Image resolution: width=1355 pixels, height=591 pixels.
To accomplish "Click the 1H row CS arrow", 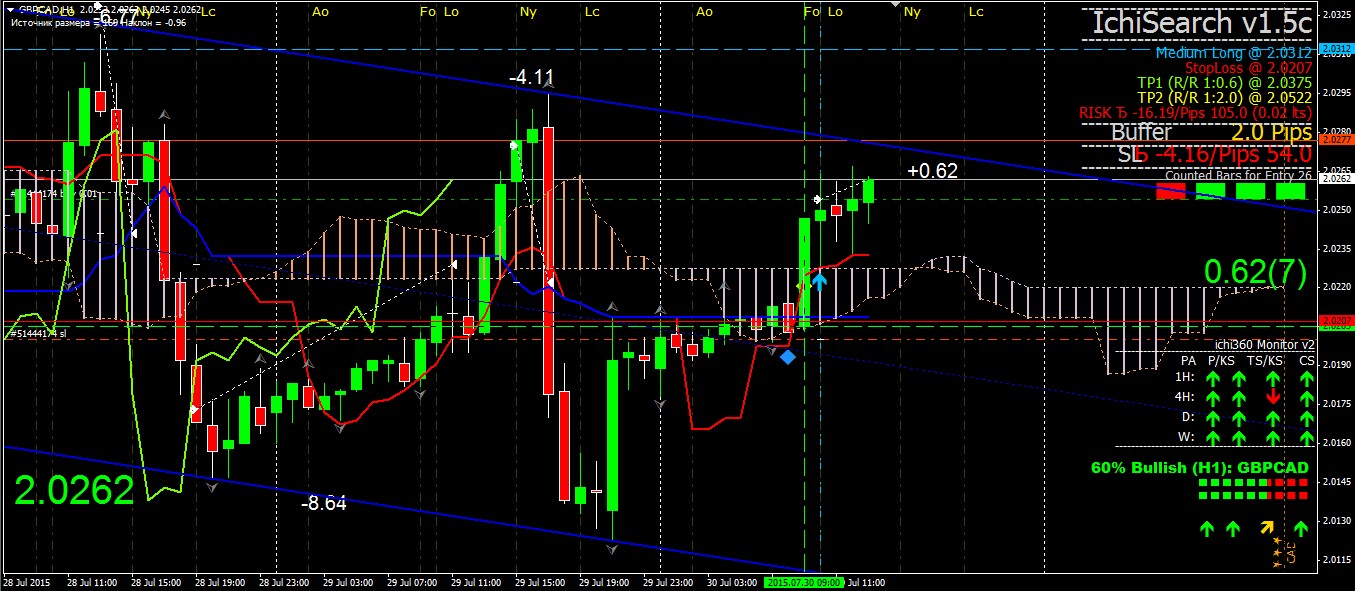I will [1306, 378].
